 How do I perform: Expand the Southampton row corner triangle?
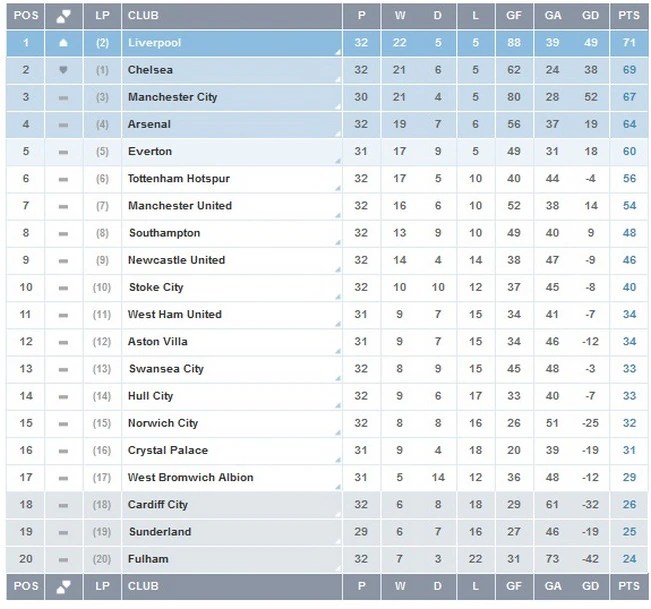tap(337, 241)
